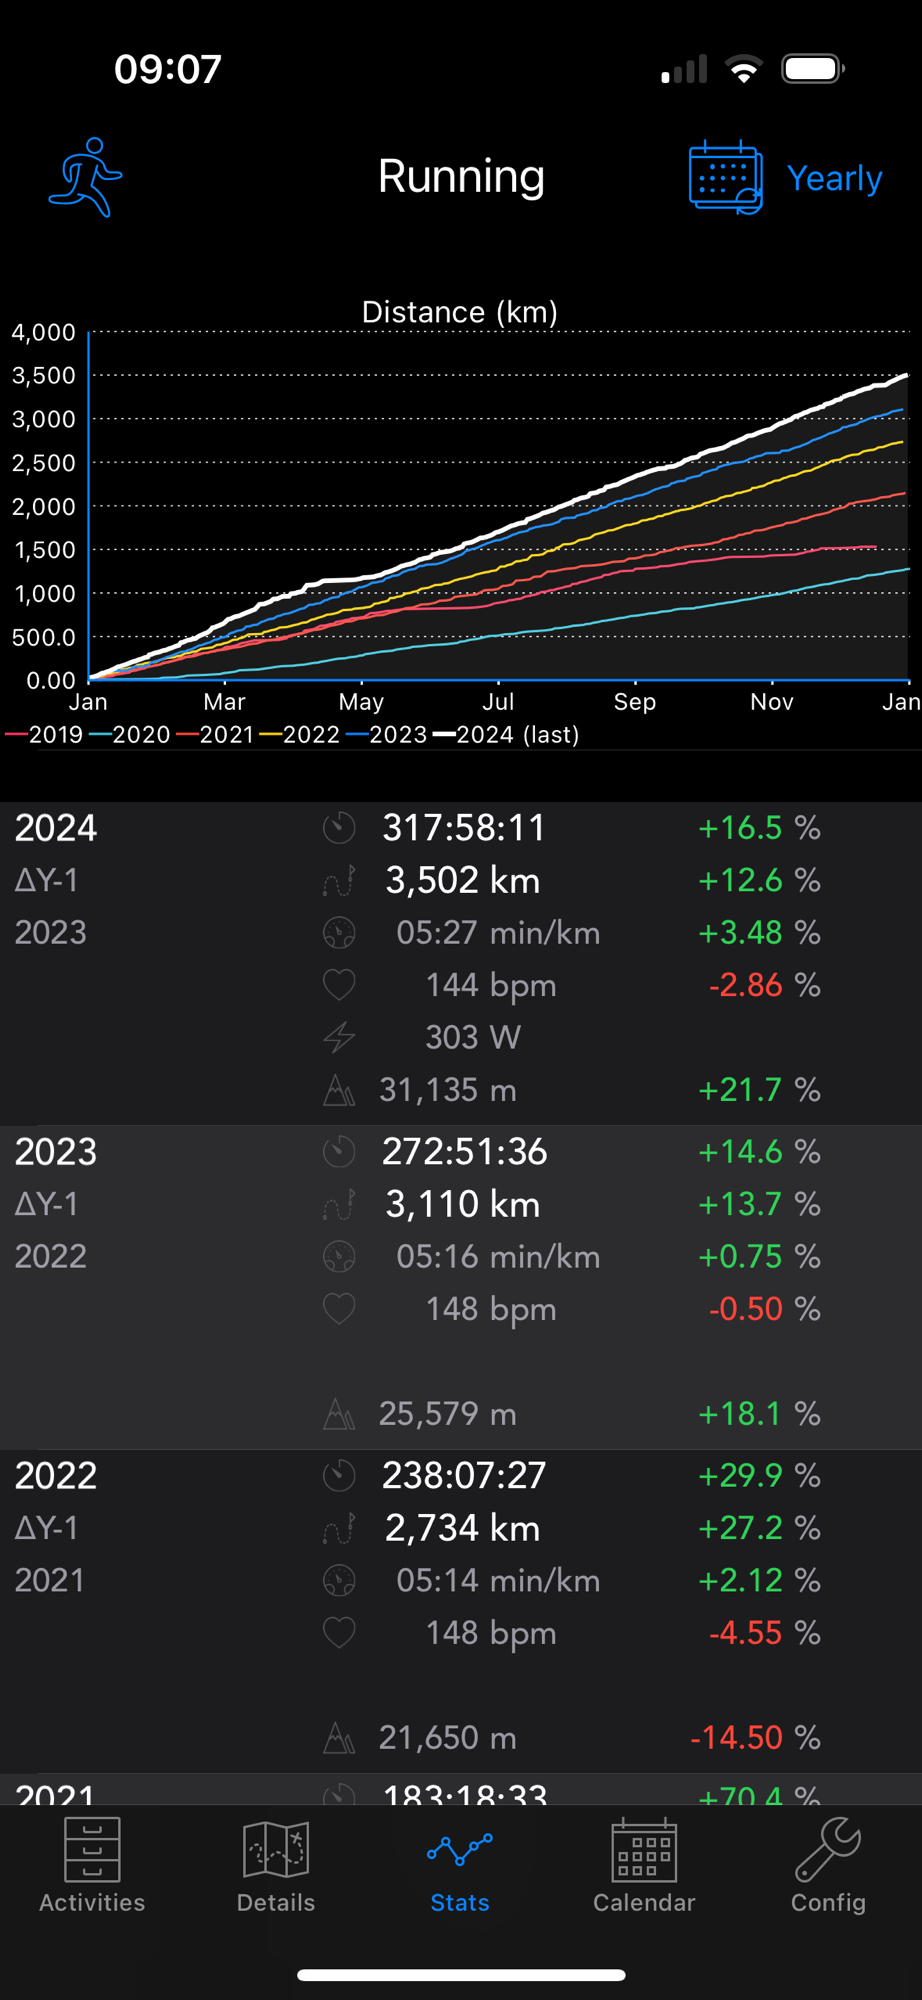Select the Stats tab
Image resolution: width=922 pixels, height=2000 pixels.
pyautogui.click(x=460, y=1865)
